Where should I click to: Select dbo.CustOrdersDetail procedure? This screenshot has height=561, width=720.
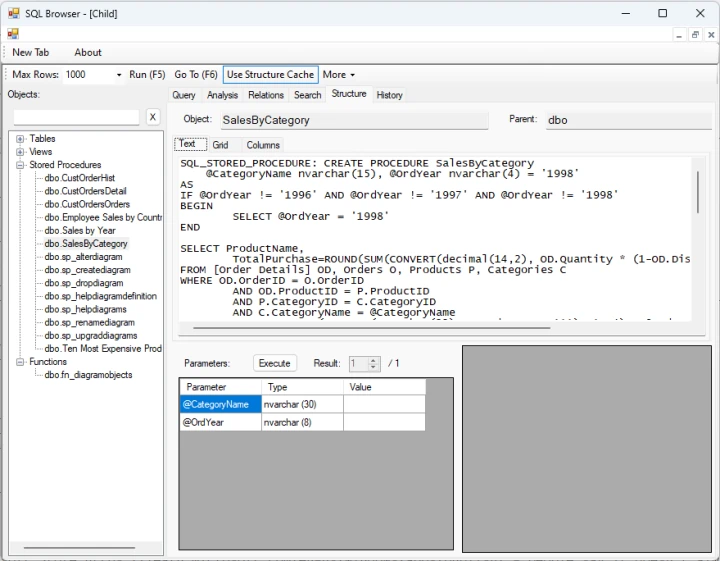coord(85,191)
